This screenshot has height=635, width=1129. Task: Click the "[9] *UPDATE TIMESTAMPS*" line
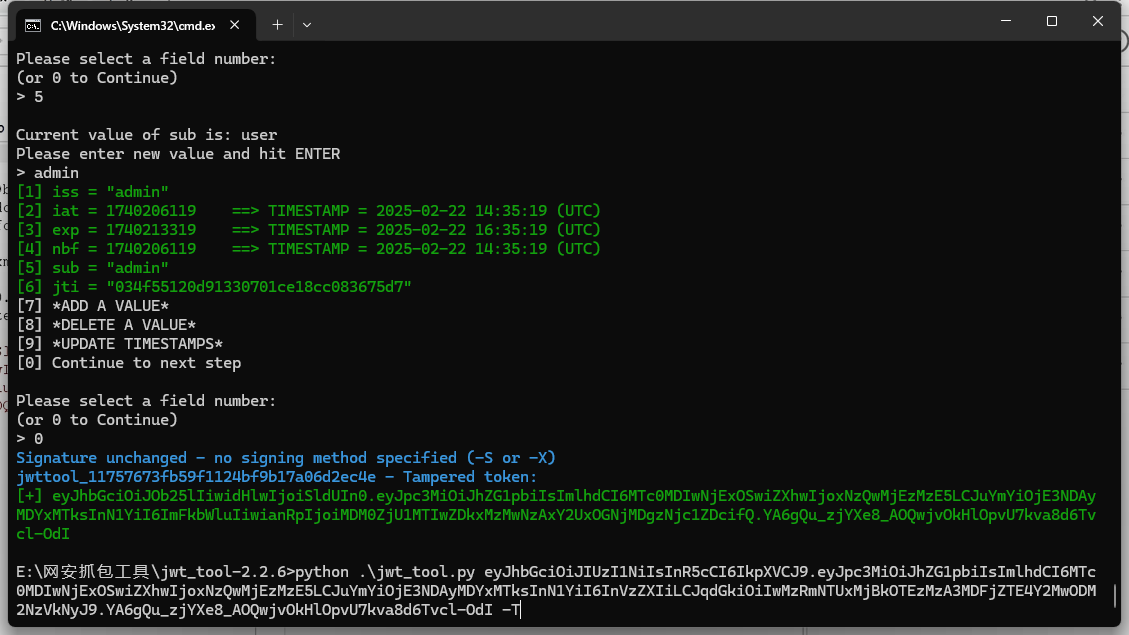coord(120,344)
